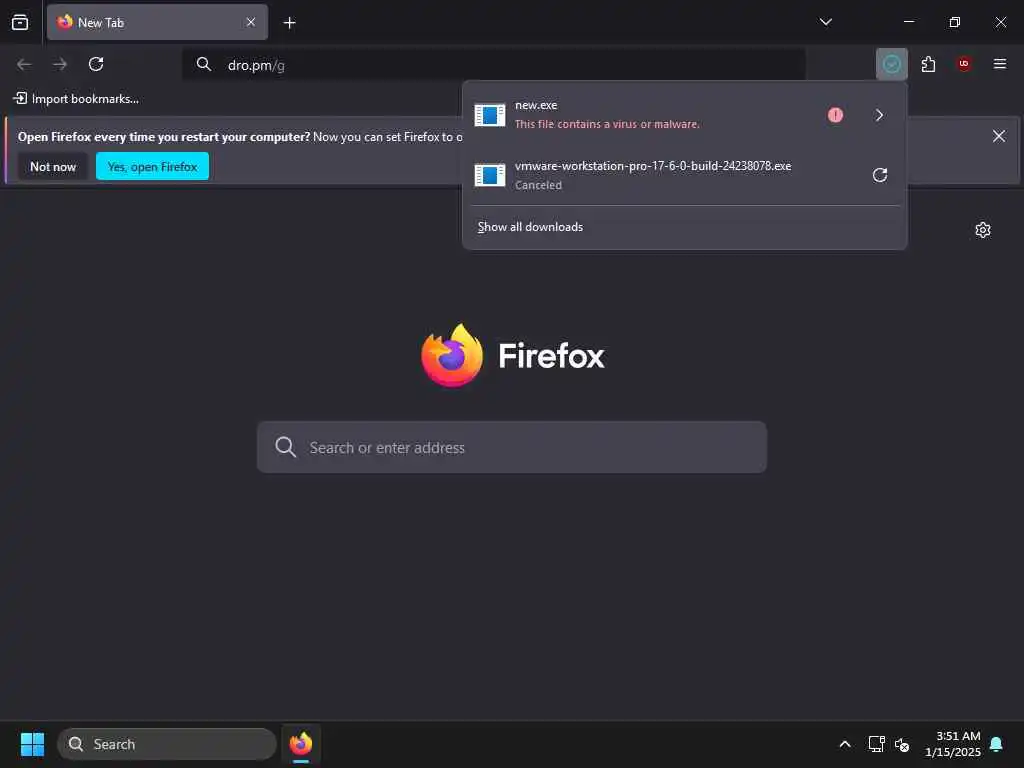Open the network status tray icon
This screenshot has width=1024, height=768.
[x=876, y=744]
